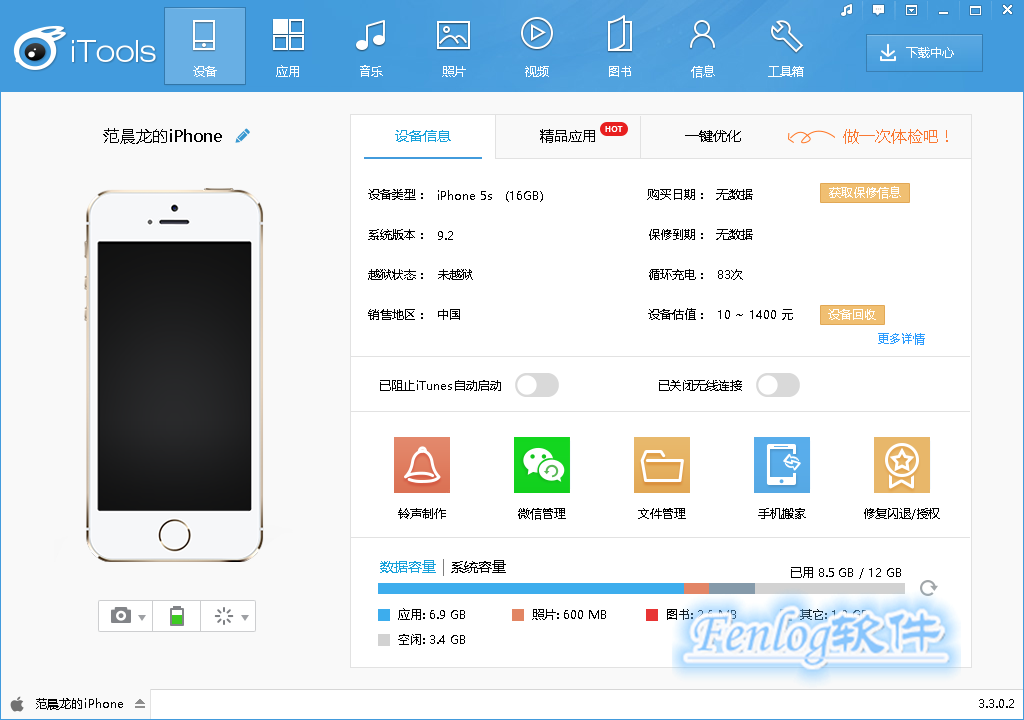Click the orange 照片 segment of storage bar

click(x=696, y=589)
